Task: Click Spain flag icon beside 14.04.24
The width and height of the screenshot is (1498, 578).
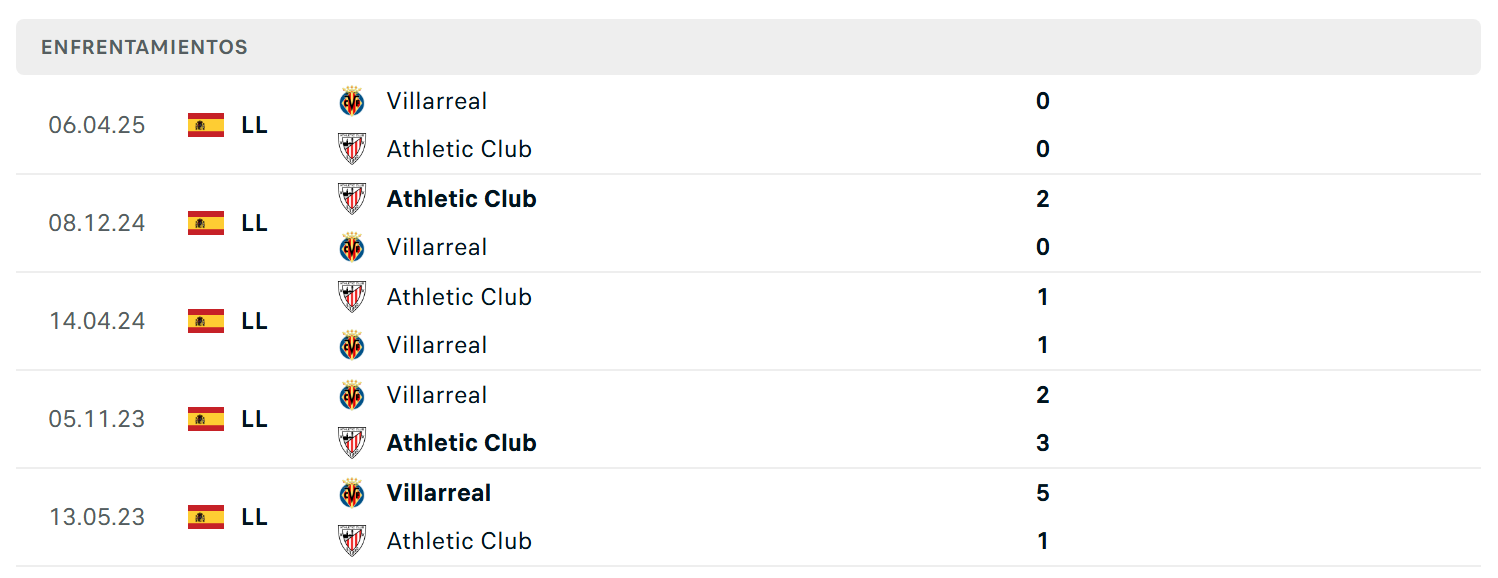Action: point(206,321)
